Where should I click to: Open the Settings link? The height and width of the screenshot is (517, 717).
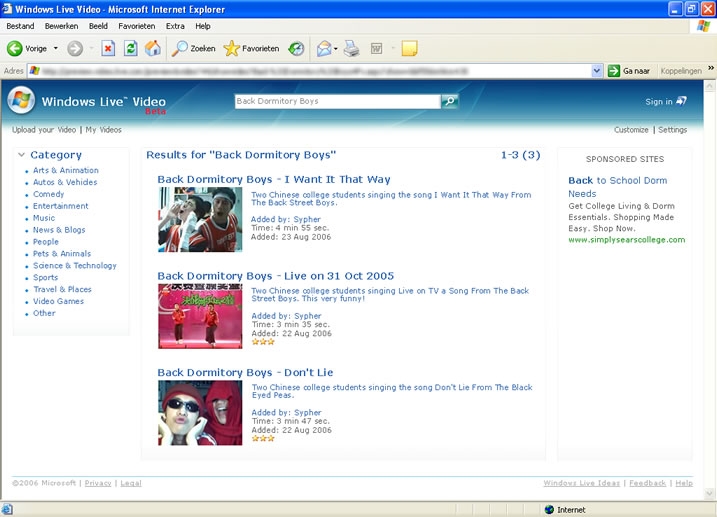(x=672, y=130)
